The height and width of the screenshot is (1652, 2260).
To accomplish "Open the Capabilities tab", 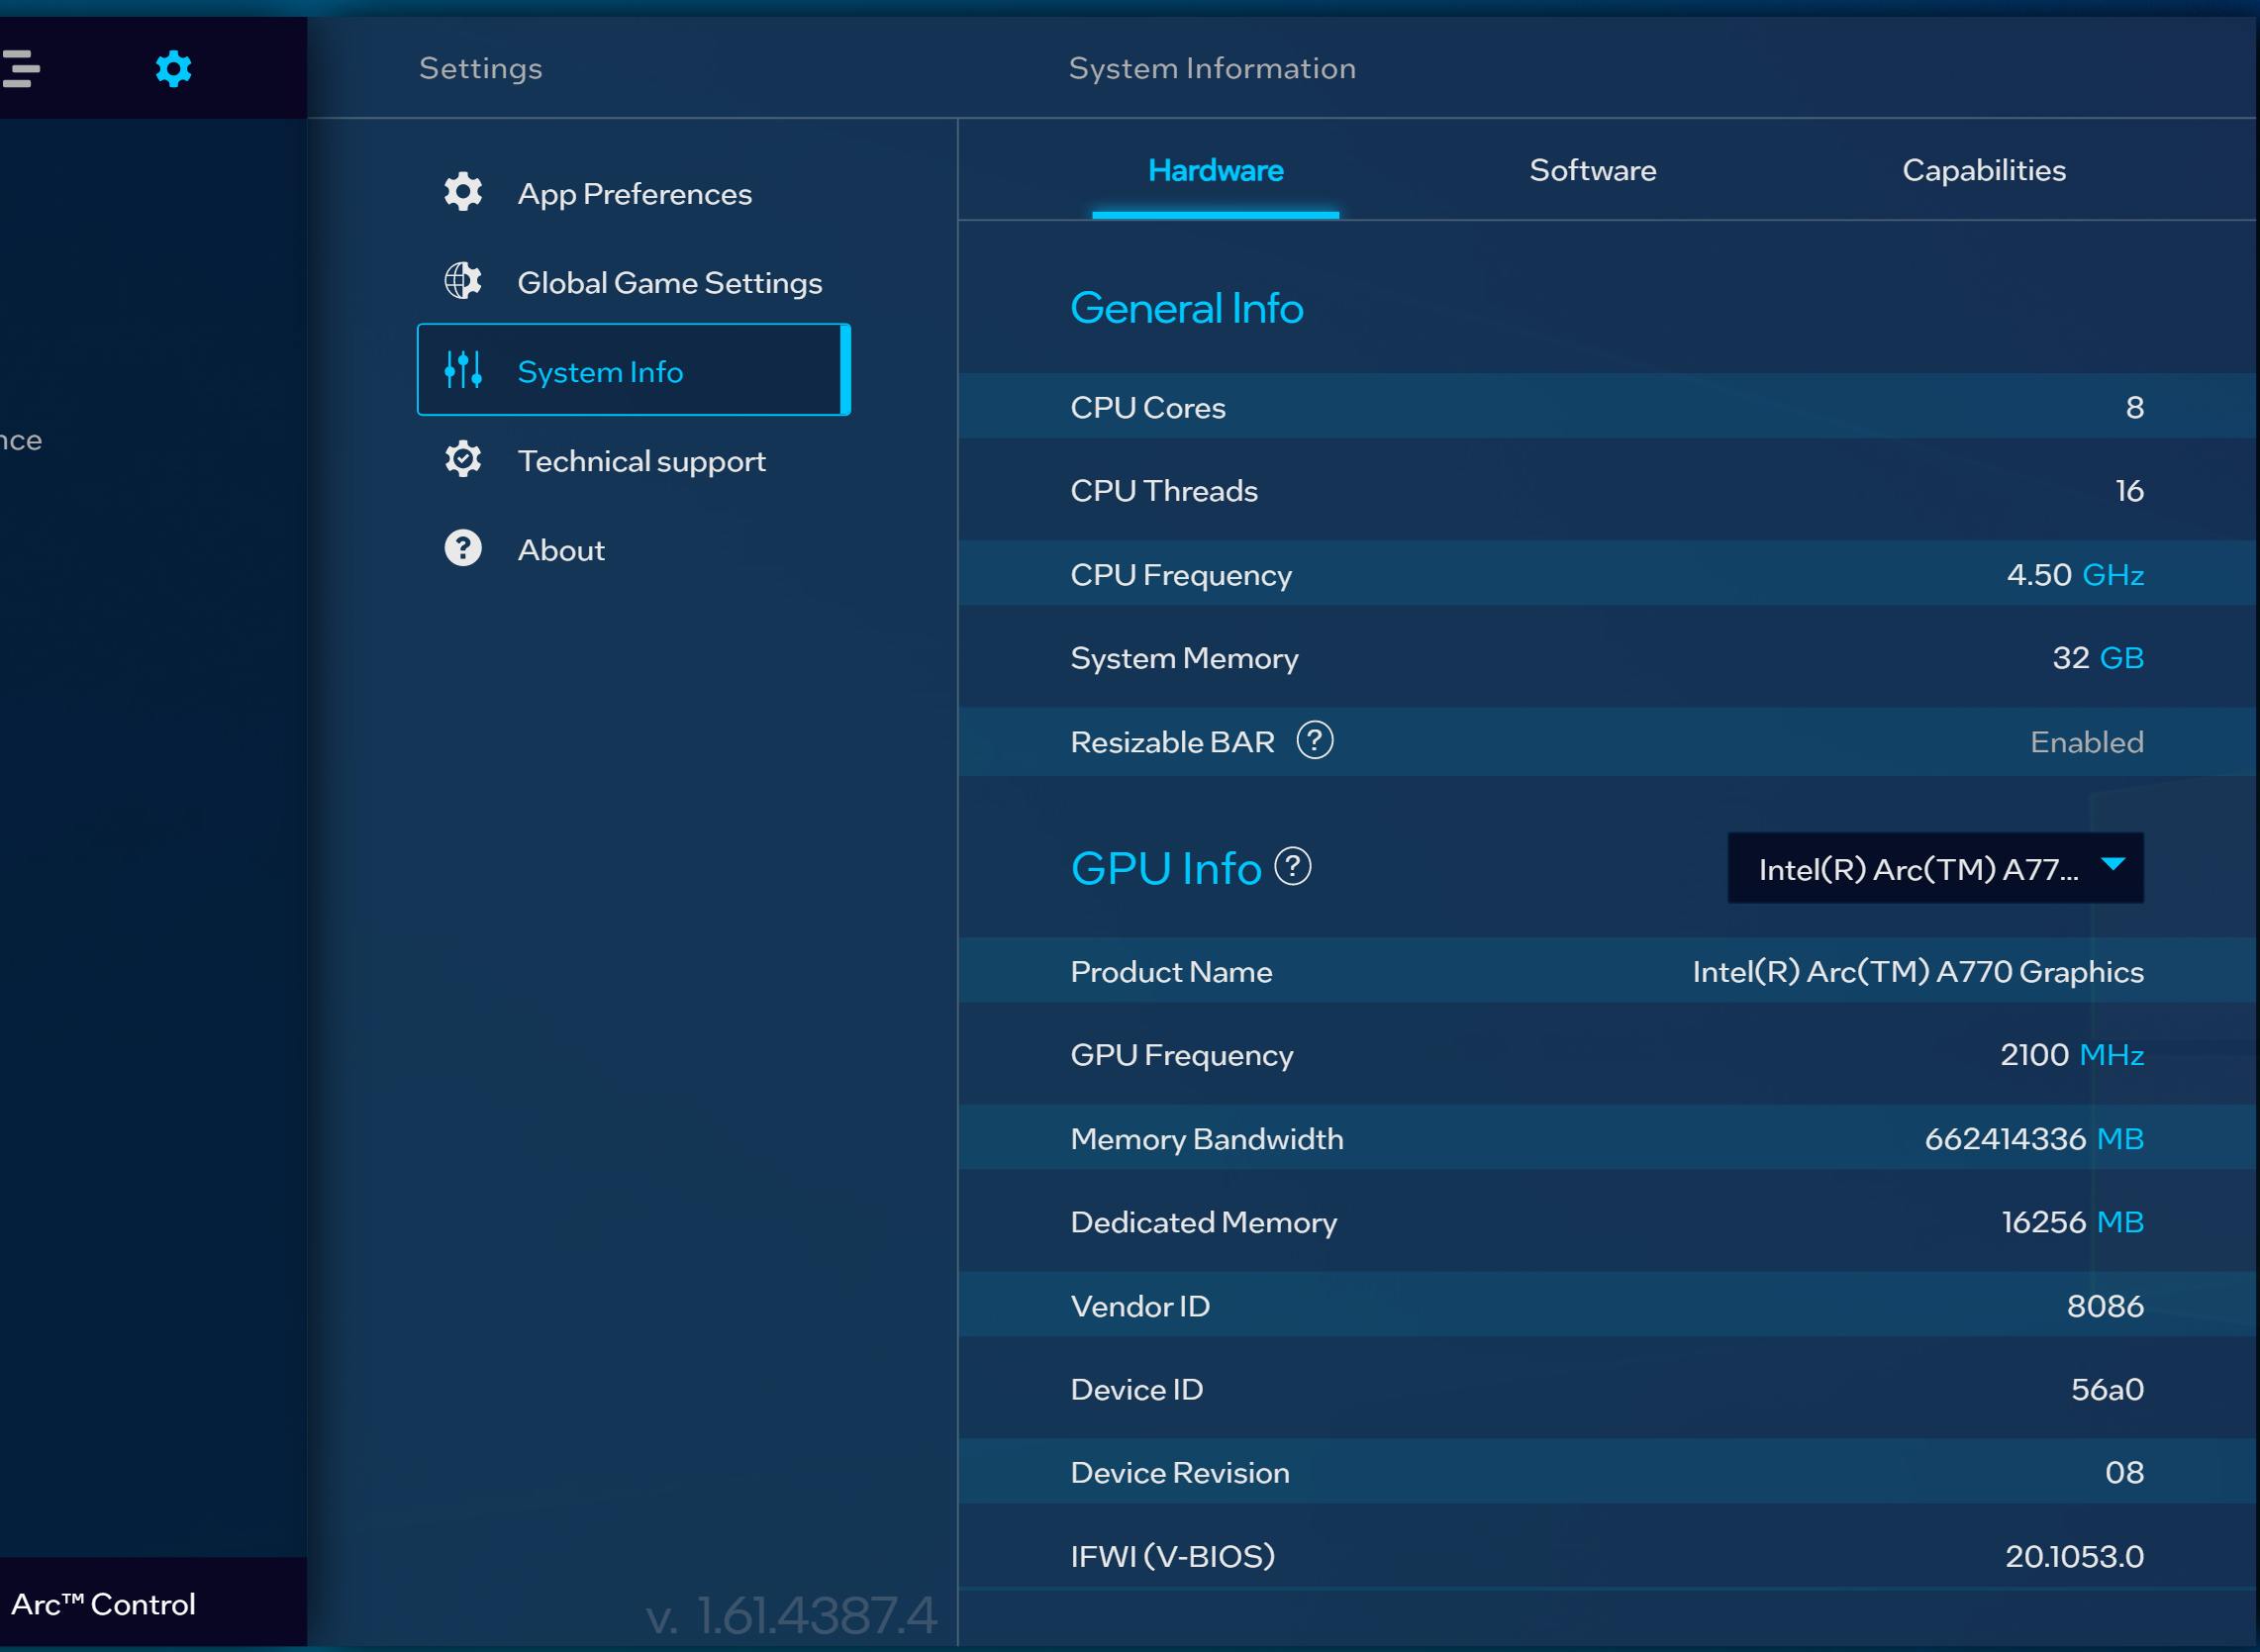I will [1983, 170].
